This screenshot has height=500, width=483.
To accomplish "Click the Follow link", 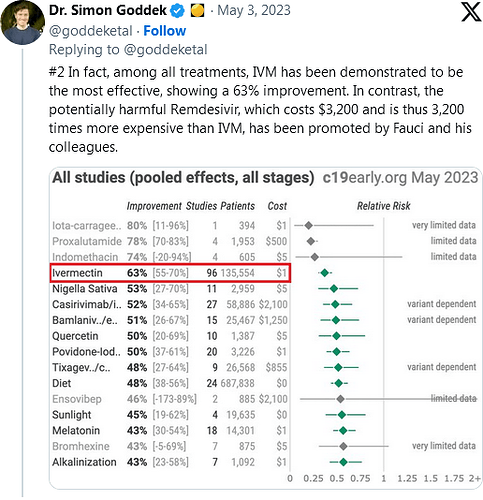I will 165,31.
